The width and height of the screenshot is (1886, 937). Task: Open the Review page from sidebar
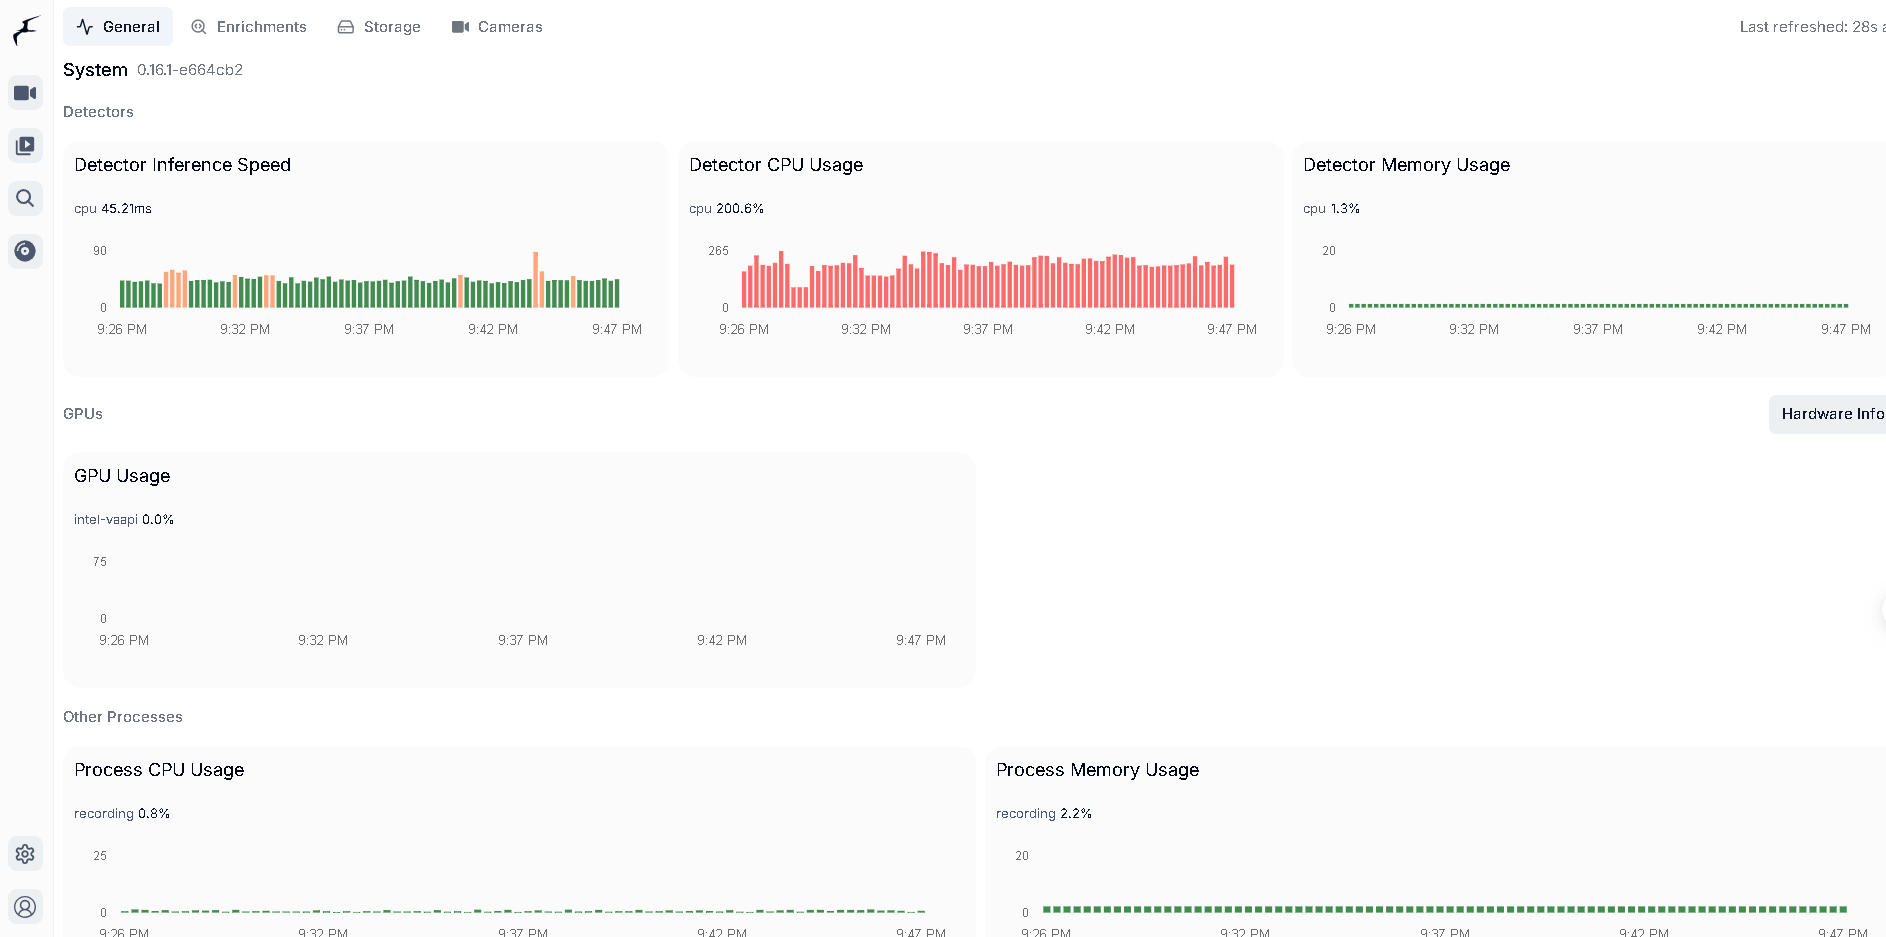point(25,146)
